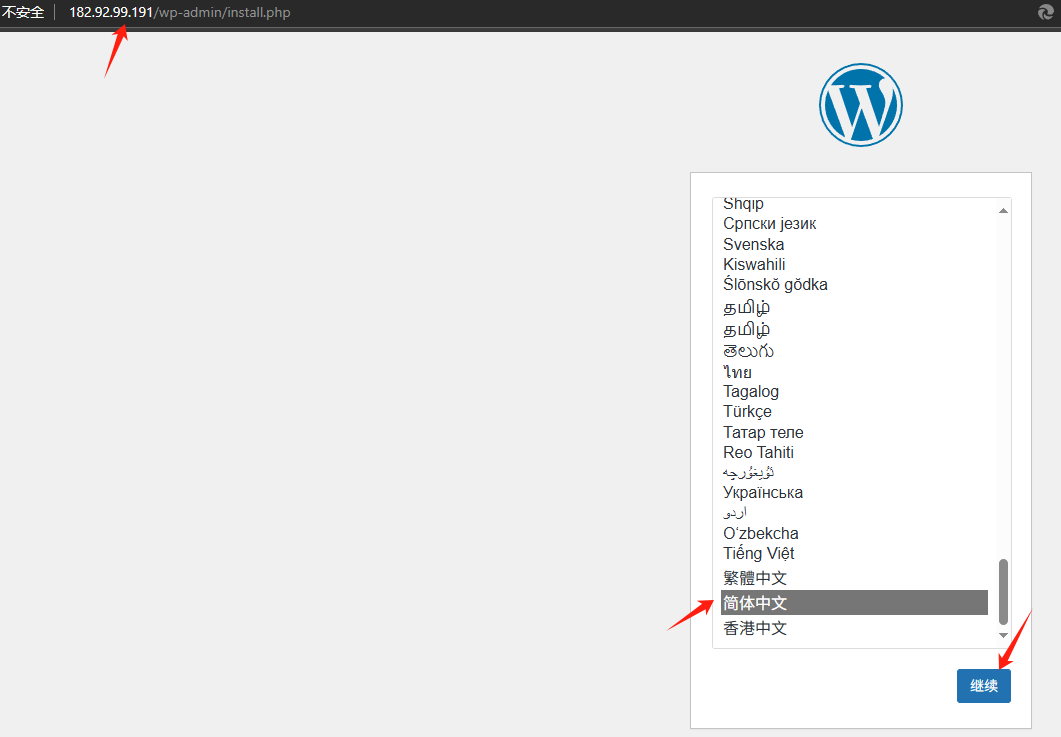Choose Kiswahili as the language

coord(854,265)
